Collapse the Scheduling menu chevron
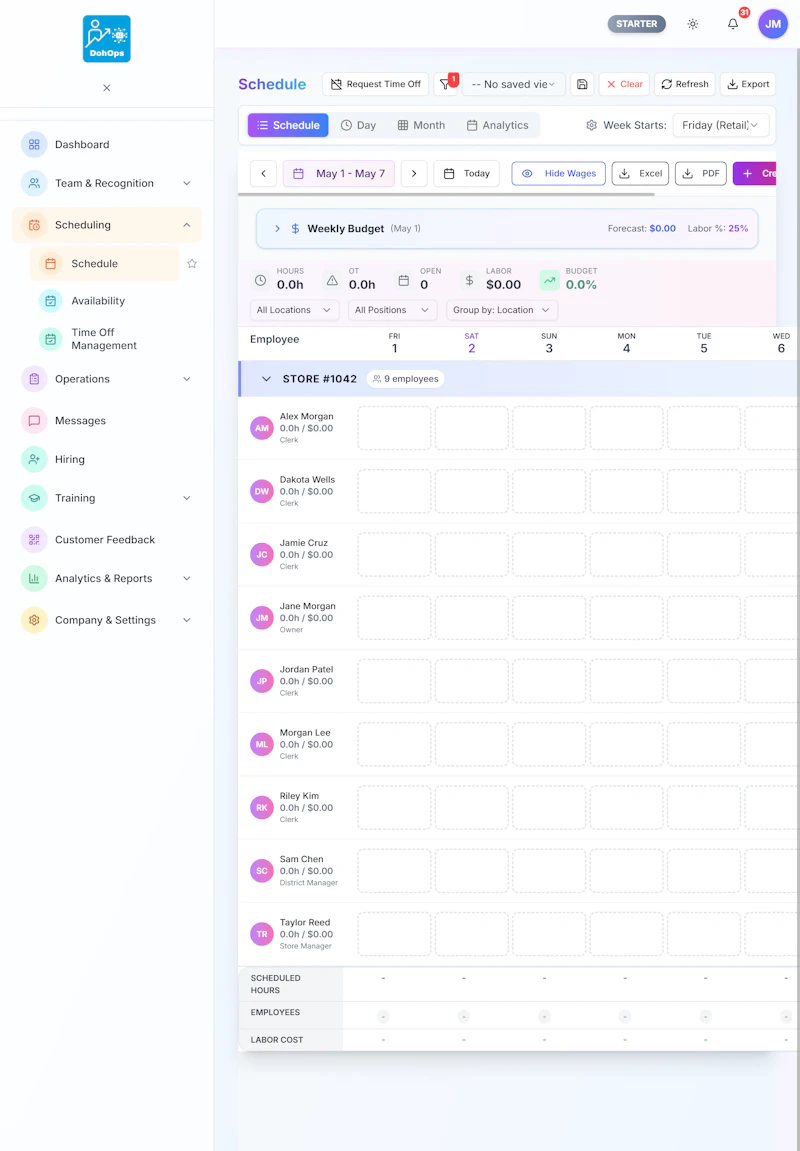This screenshot has width=800, height=1151. pos(186,225)
